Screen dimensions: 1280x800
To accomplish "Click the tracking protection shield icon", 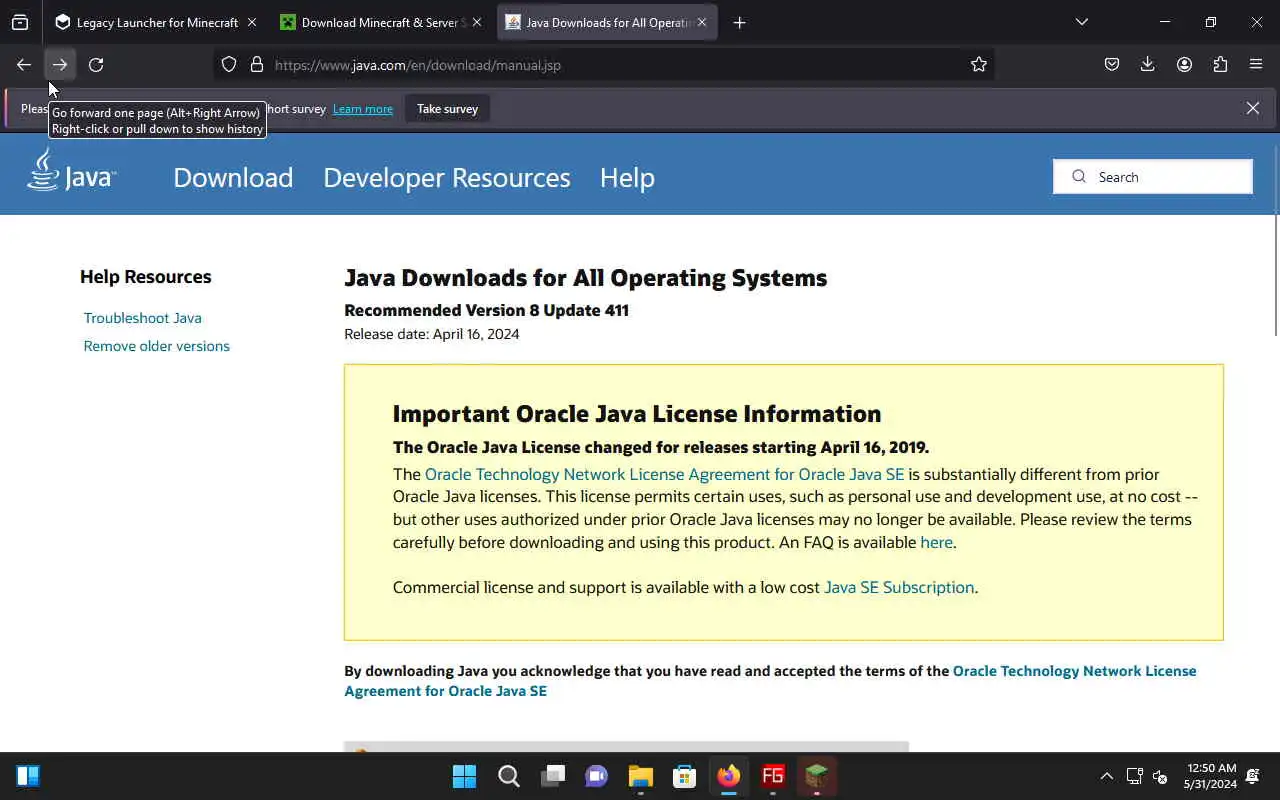I will click(229, 65).
